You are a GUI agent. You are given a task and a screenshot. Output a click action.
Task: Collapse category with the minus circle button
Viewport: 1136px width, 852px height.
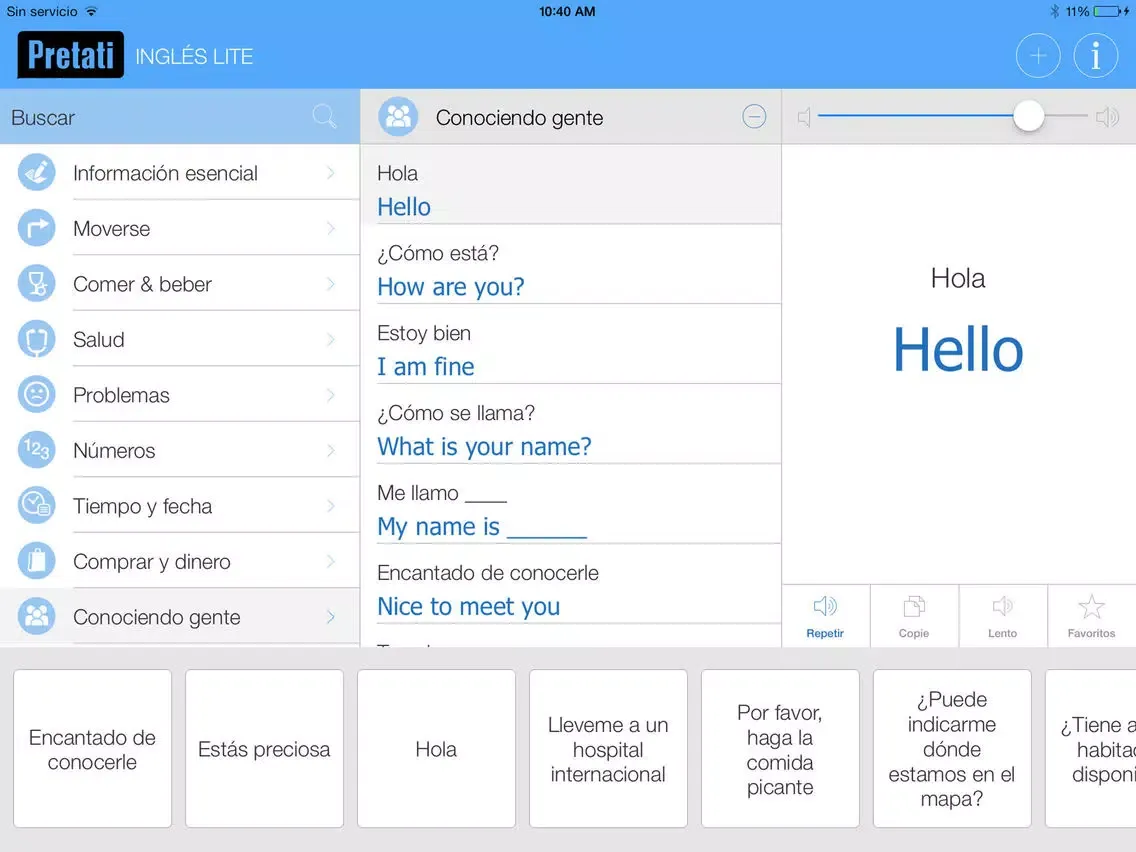pos(754,117)
